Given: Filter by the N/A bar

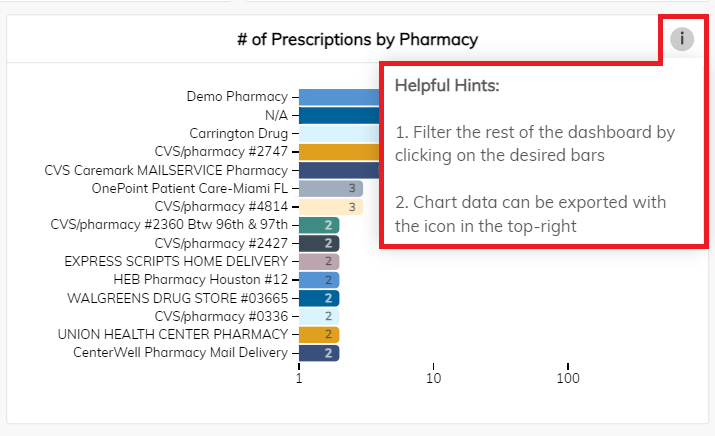Looking at the screenshot, I should point(339,115).
